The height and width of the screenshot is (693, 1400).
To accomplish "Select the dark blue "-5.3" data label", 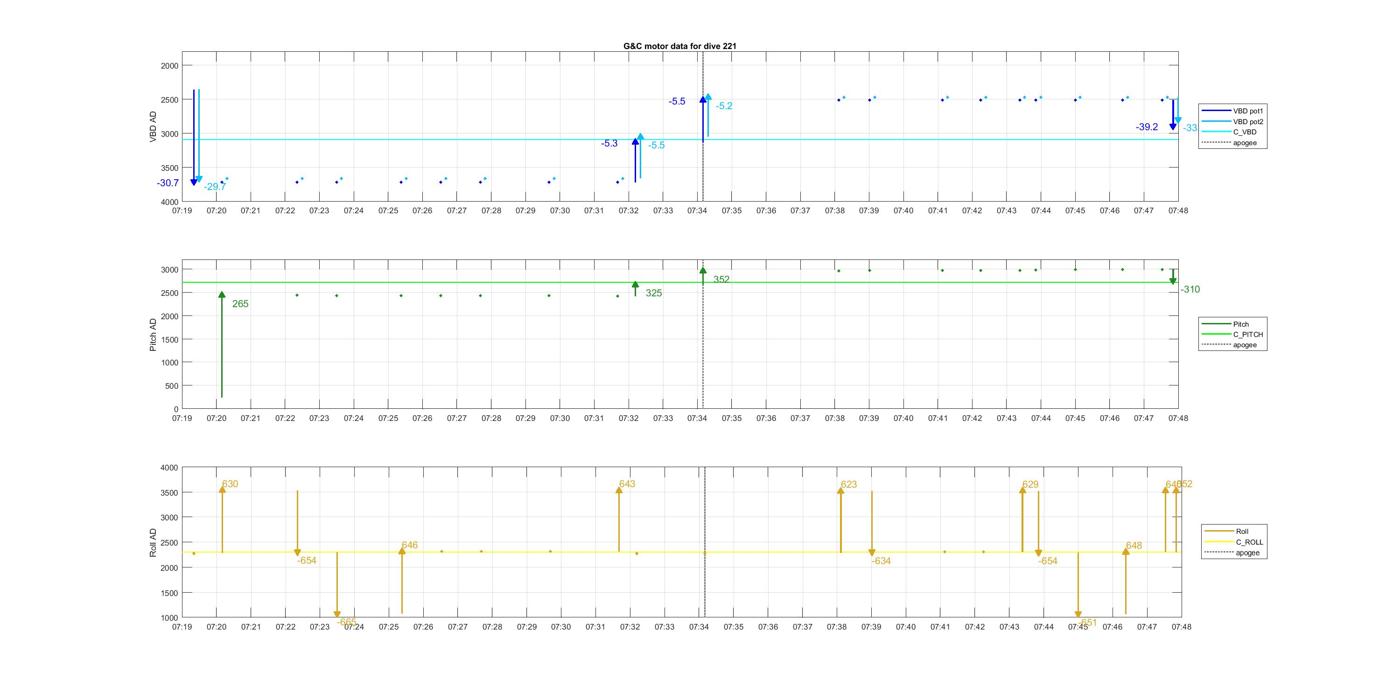I will [x=609, y=144].
